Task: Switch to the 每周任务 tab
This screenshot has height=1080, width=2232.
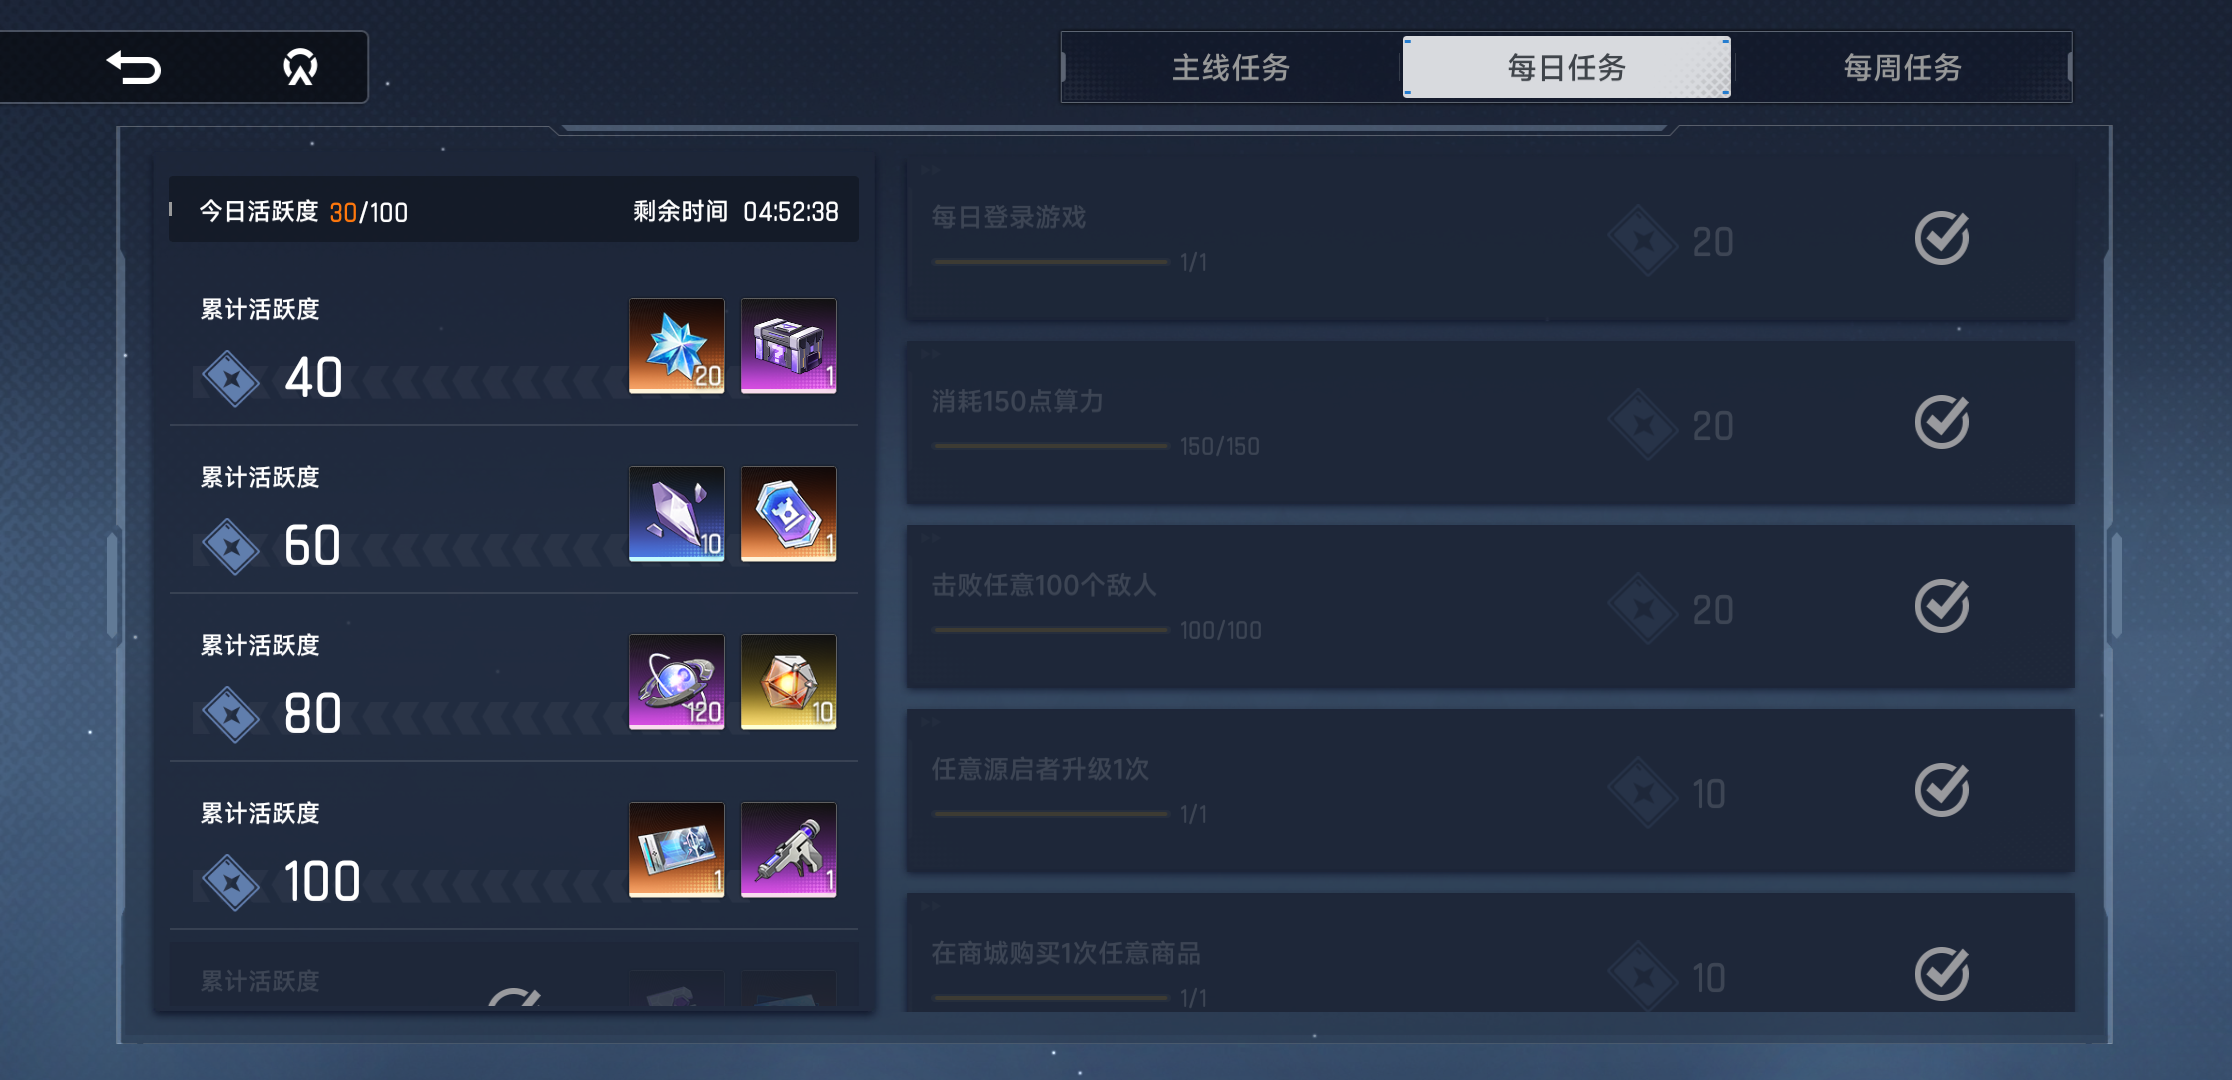Action: (1902, 68)
